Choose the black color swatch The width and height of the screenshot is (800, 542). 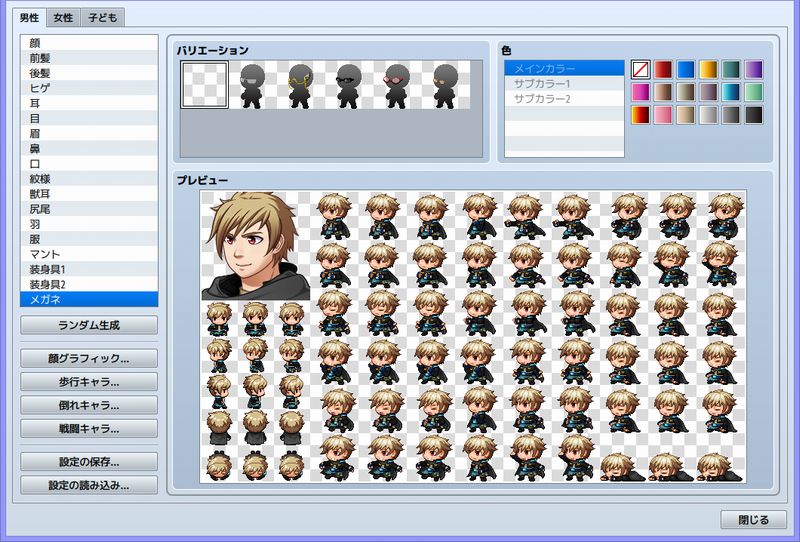click(754, 115)
